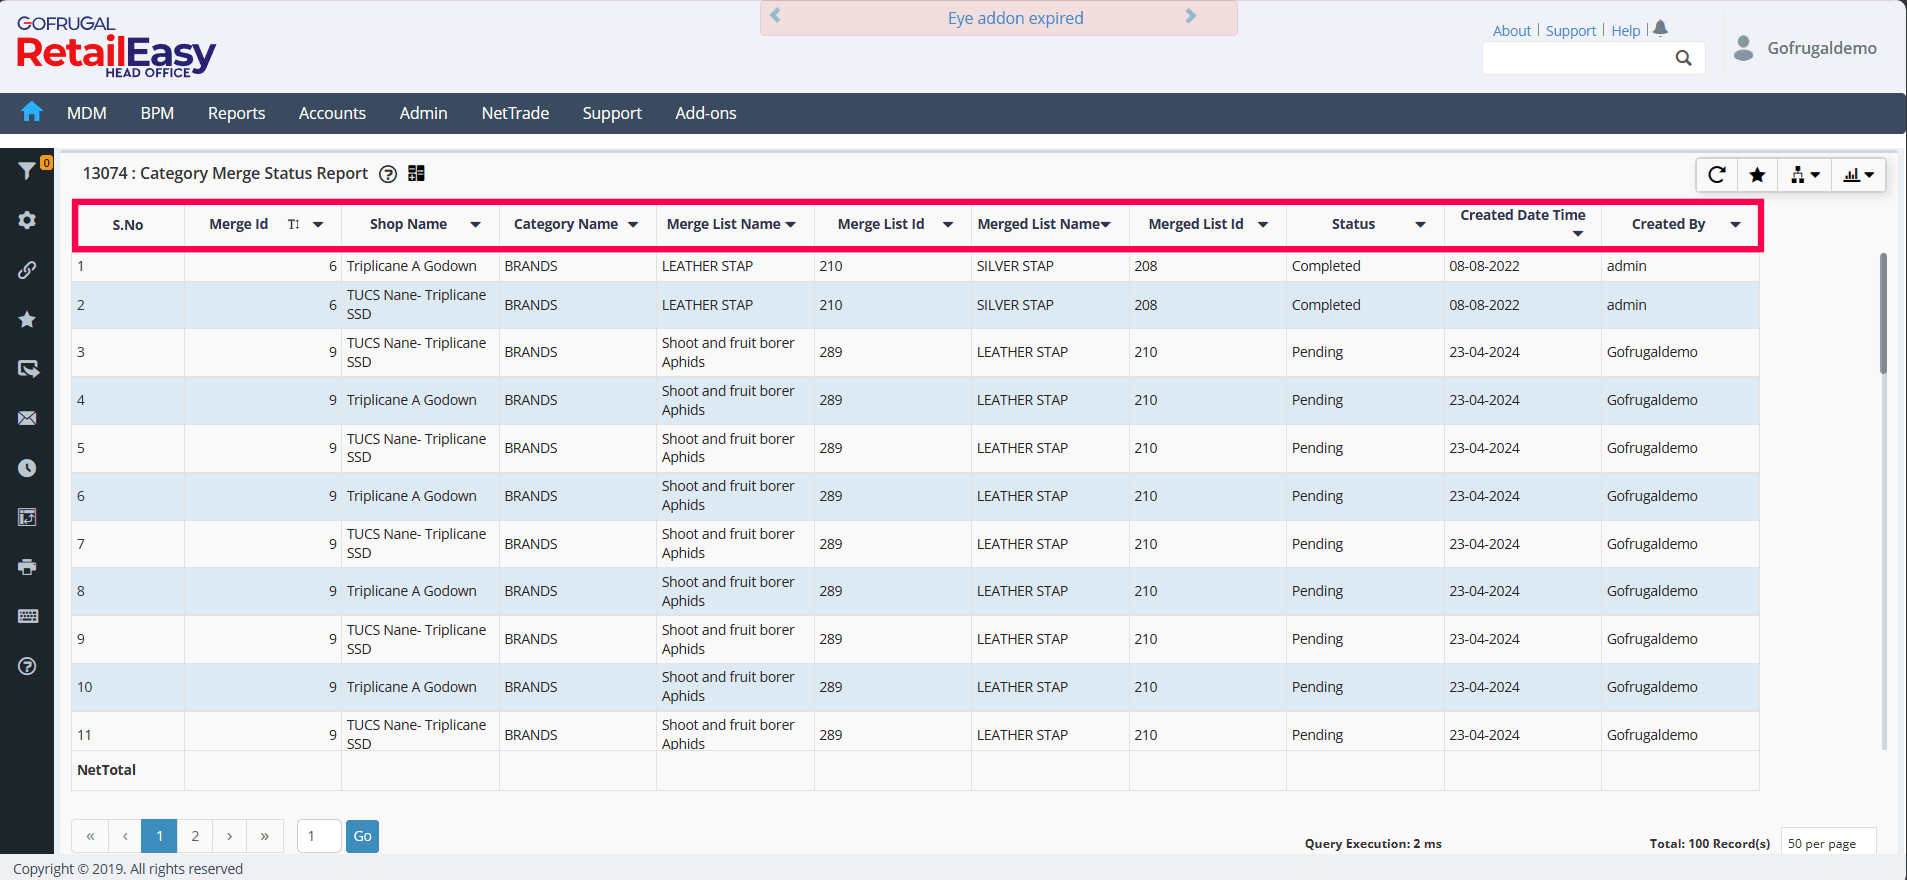This screenshot has height=880, width=1907.
Task: Click the table's vertical scrollbar
Action: 1883,314
